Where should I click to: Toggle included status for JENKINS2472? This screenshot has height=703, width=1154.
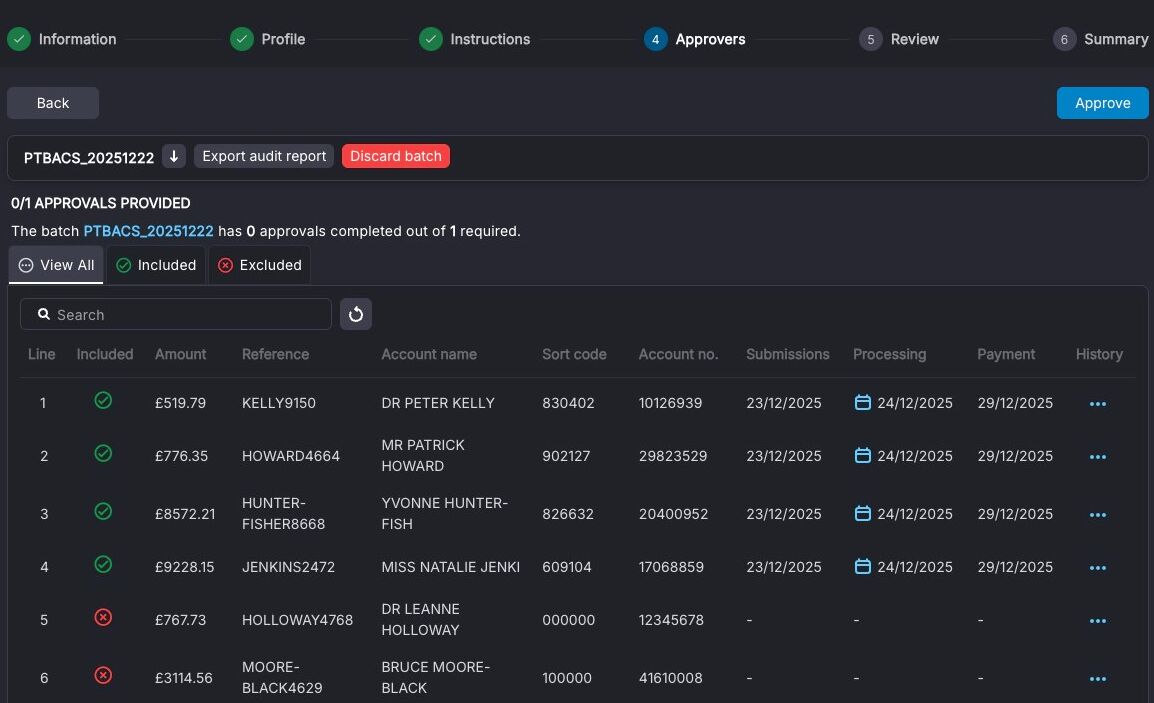click(103, 564)
